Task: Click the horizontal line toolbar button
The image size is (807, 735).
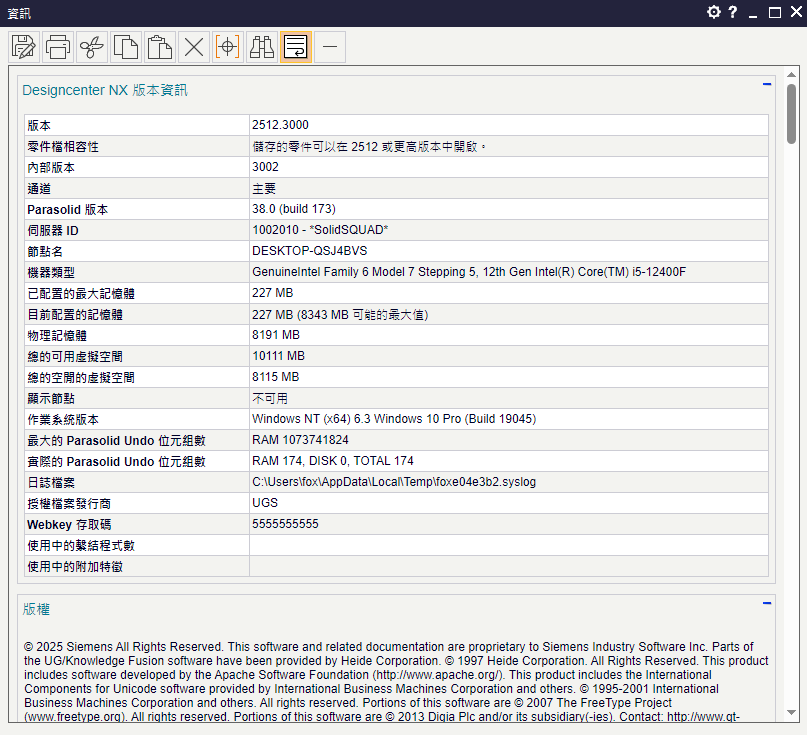Action: (330, 47)
